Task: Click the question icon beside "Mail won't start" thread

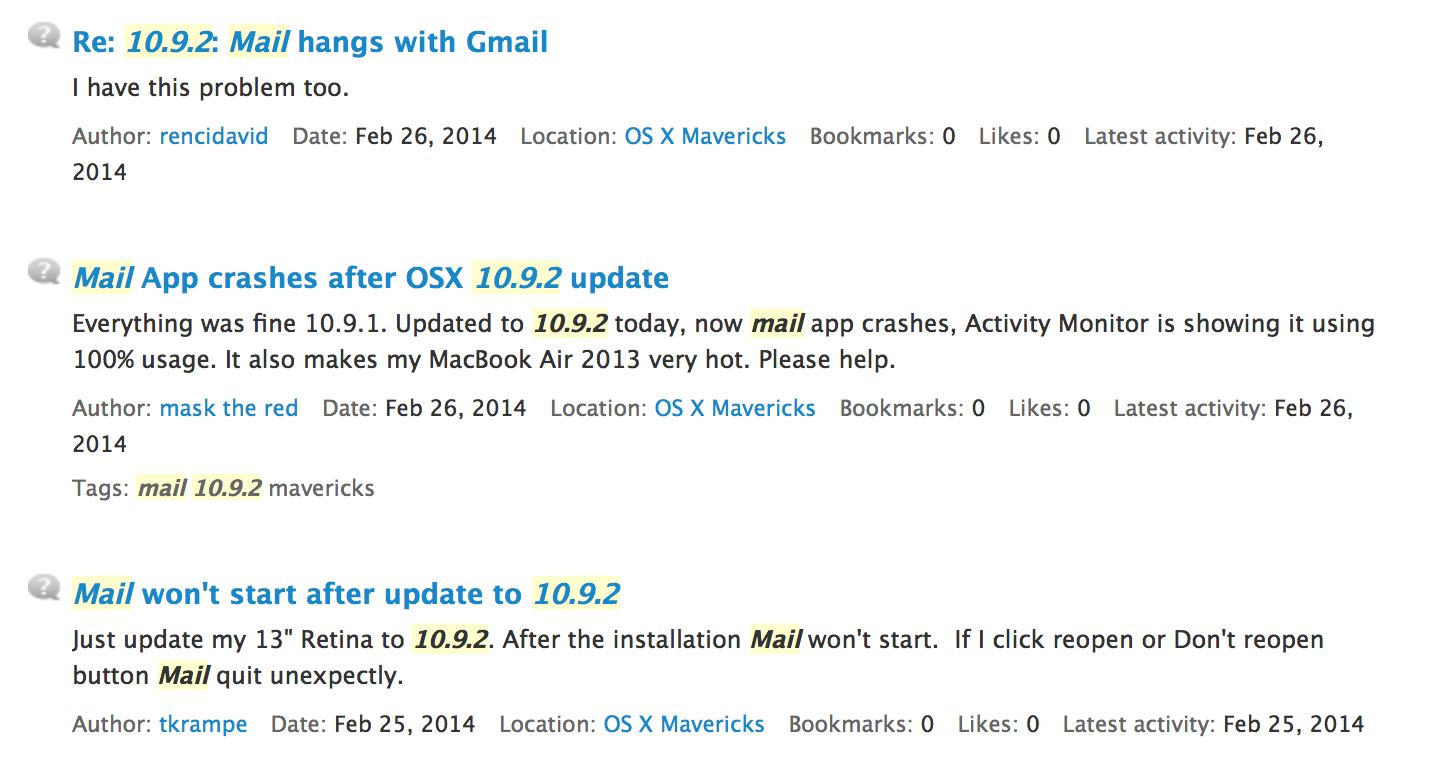Action: click(x=44, y=588)
